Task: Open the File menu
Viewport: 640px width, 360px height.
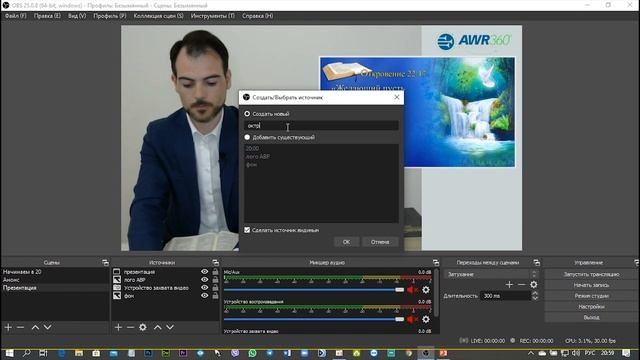Action: pos(16,16)
